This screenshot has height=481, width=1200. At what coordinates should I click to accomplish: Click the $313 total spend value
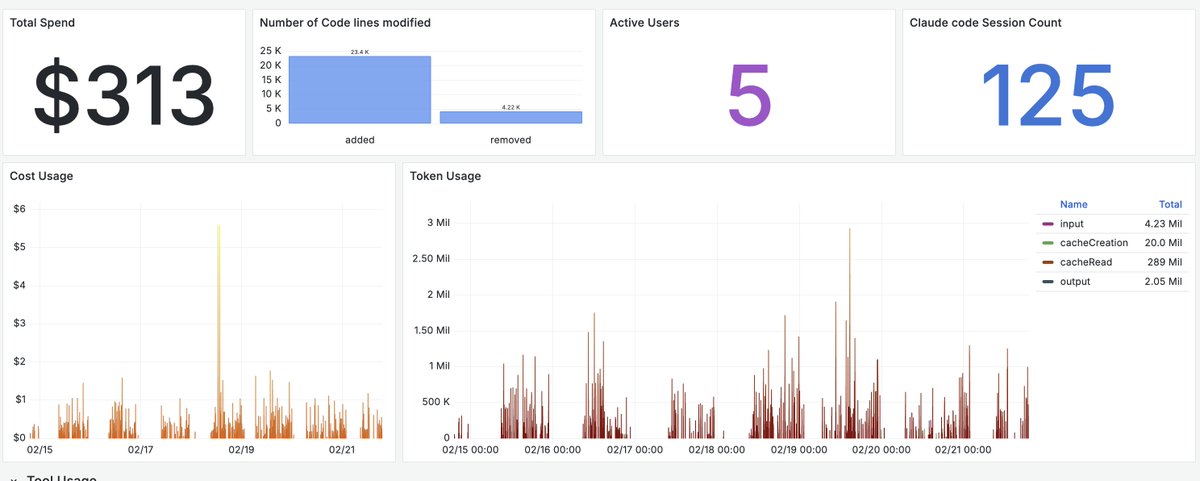124,98
